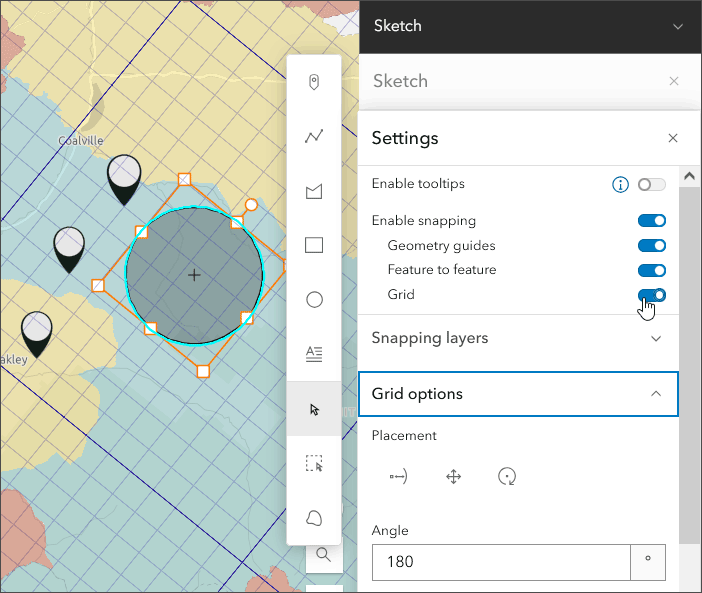This screenshot has width=702, height=593.
Task: Select the text sketch tool
Action: pos(314,354)
